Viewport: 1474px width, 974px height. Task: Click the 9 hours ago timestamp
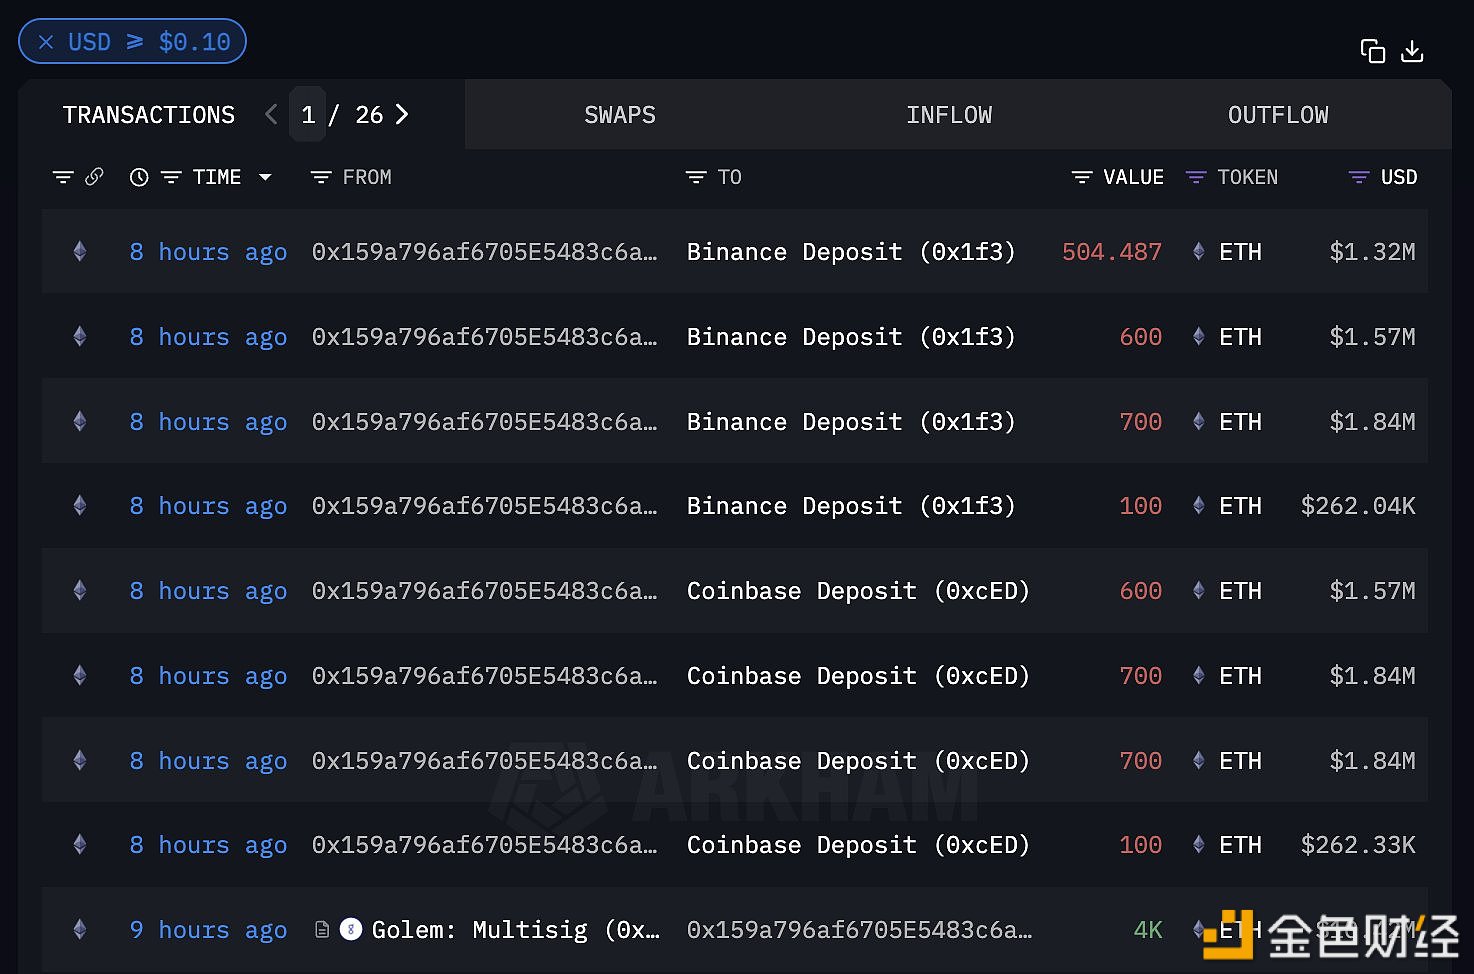[x=208, y=930]
